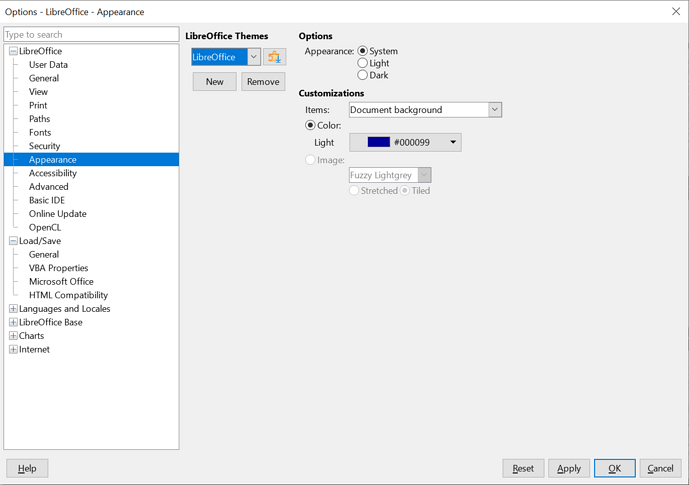Choose the Color radio option
This screenshot has width=689, height=485.
(310, 125)
